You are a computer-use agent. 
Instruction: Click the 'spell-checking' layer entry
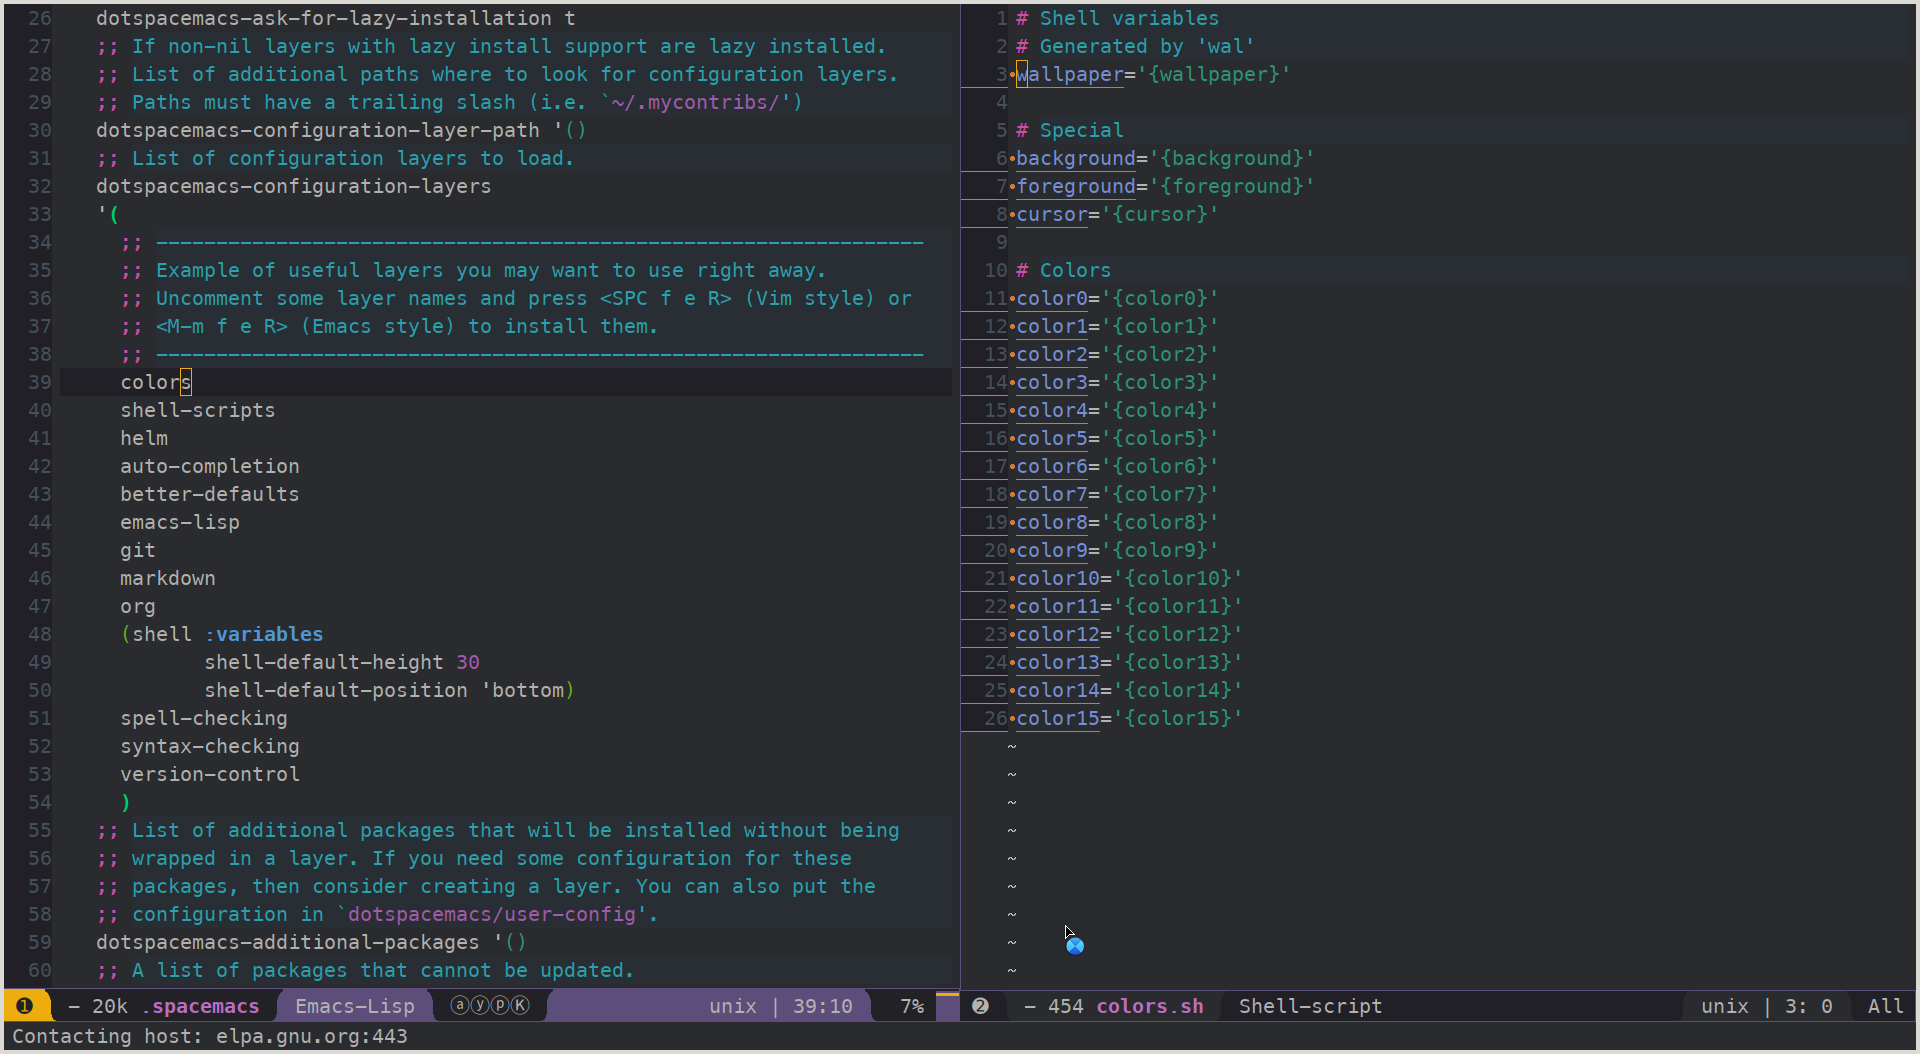click(x=204, y=718)
